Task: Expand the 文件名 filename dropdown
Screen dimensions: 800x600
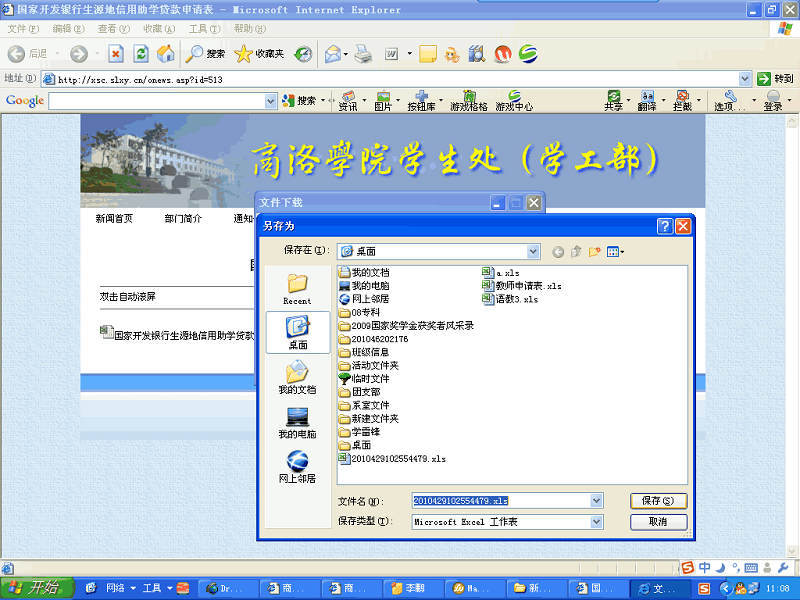Action: pyautogui.click(x=596, y=500)
